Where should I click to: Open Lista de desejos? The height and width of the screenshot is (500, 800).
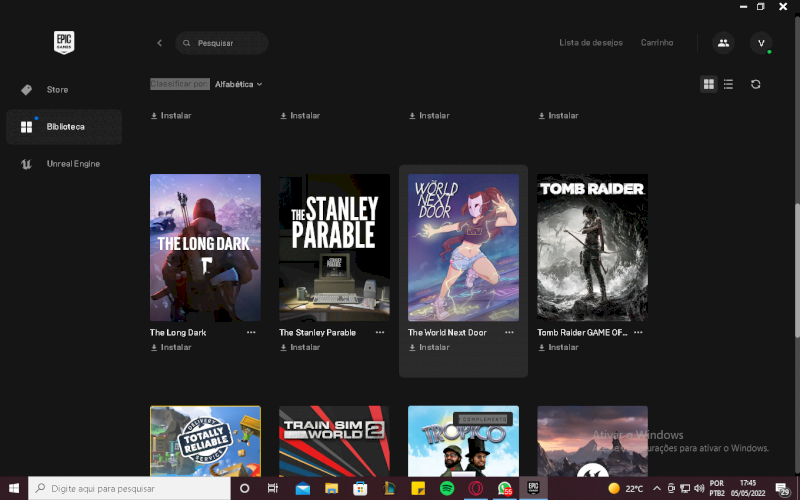[x=591, y=43]
